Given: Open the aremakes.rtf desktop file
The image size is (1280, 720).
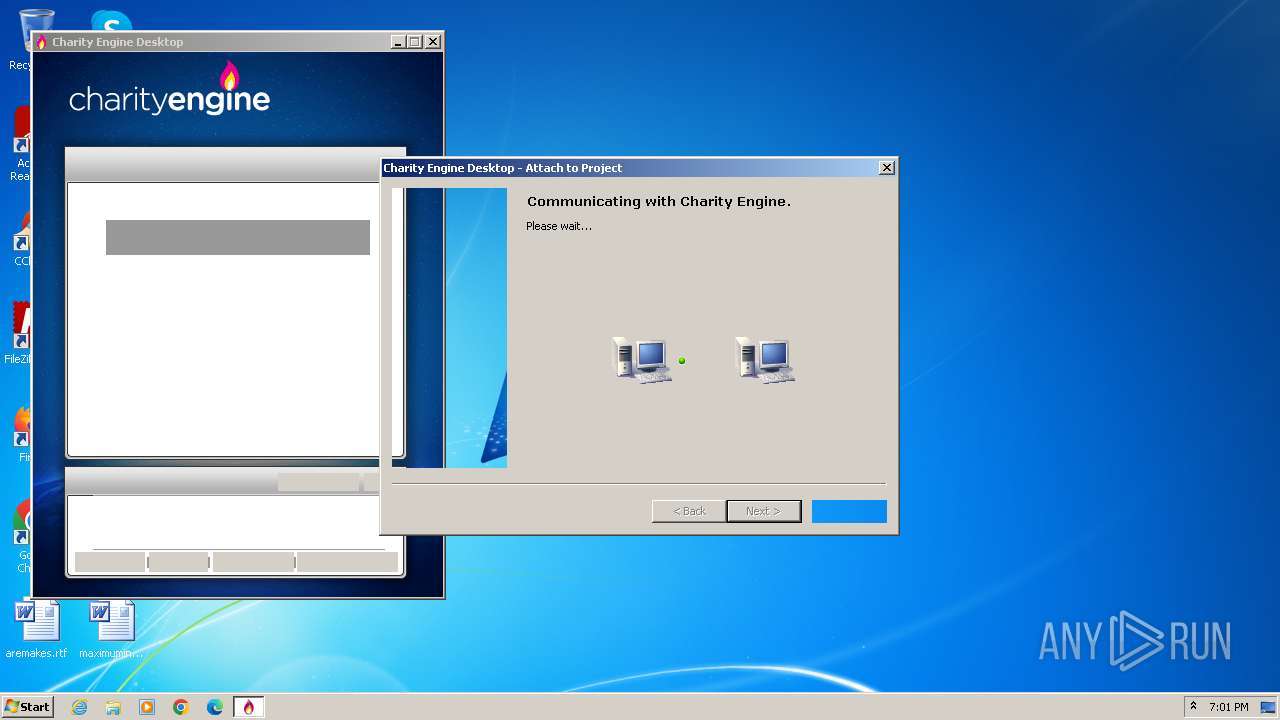Looking at the screenshot, I should 37,630.
